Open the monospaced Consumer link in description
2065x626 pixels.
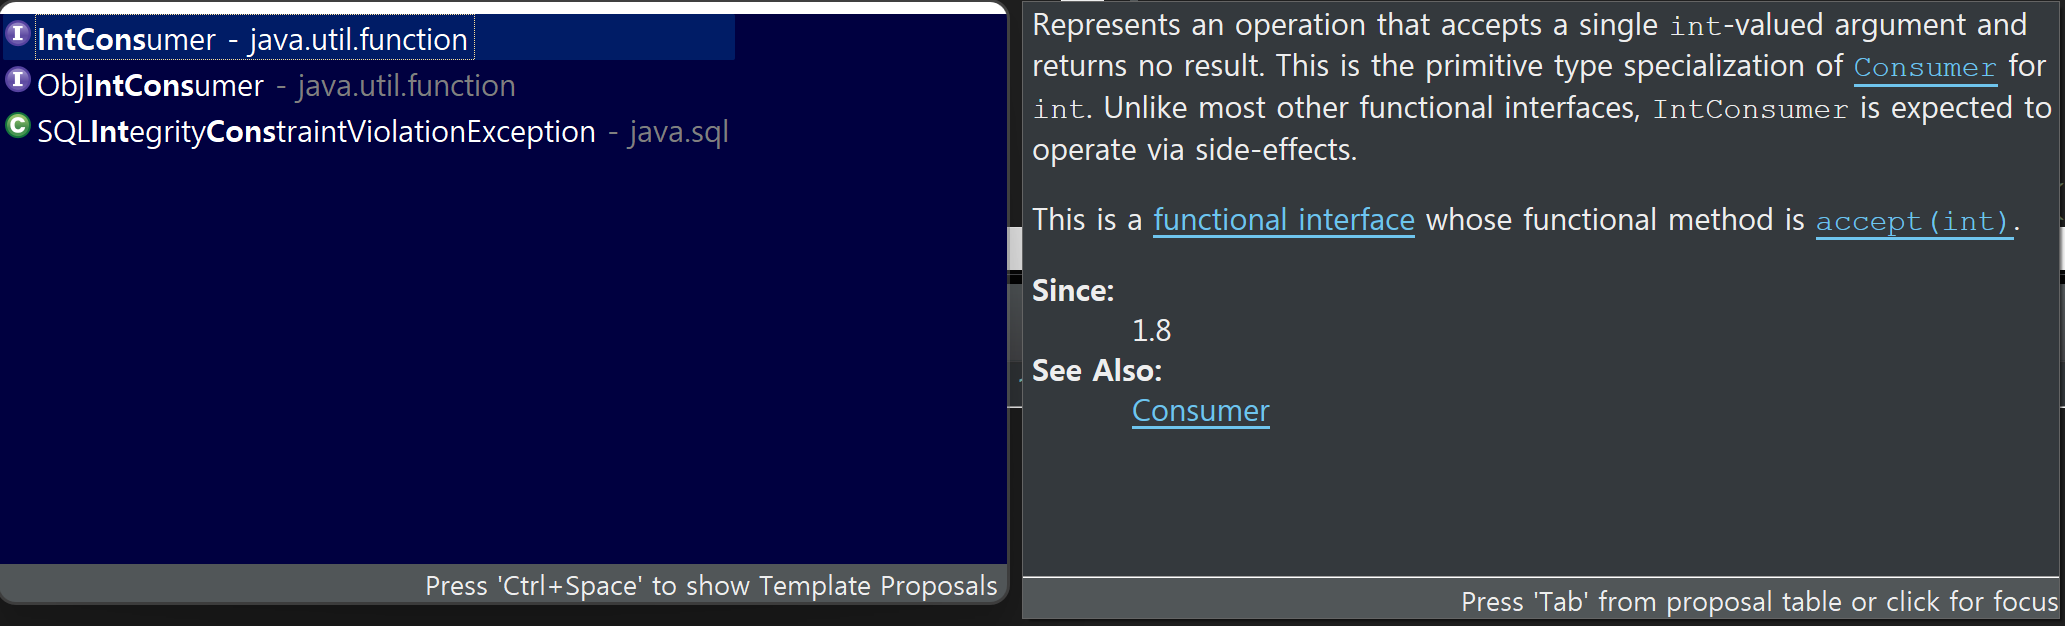coord(1925,68)
